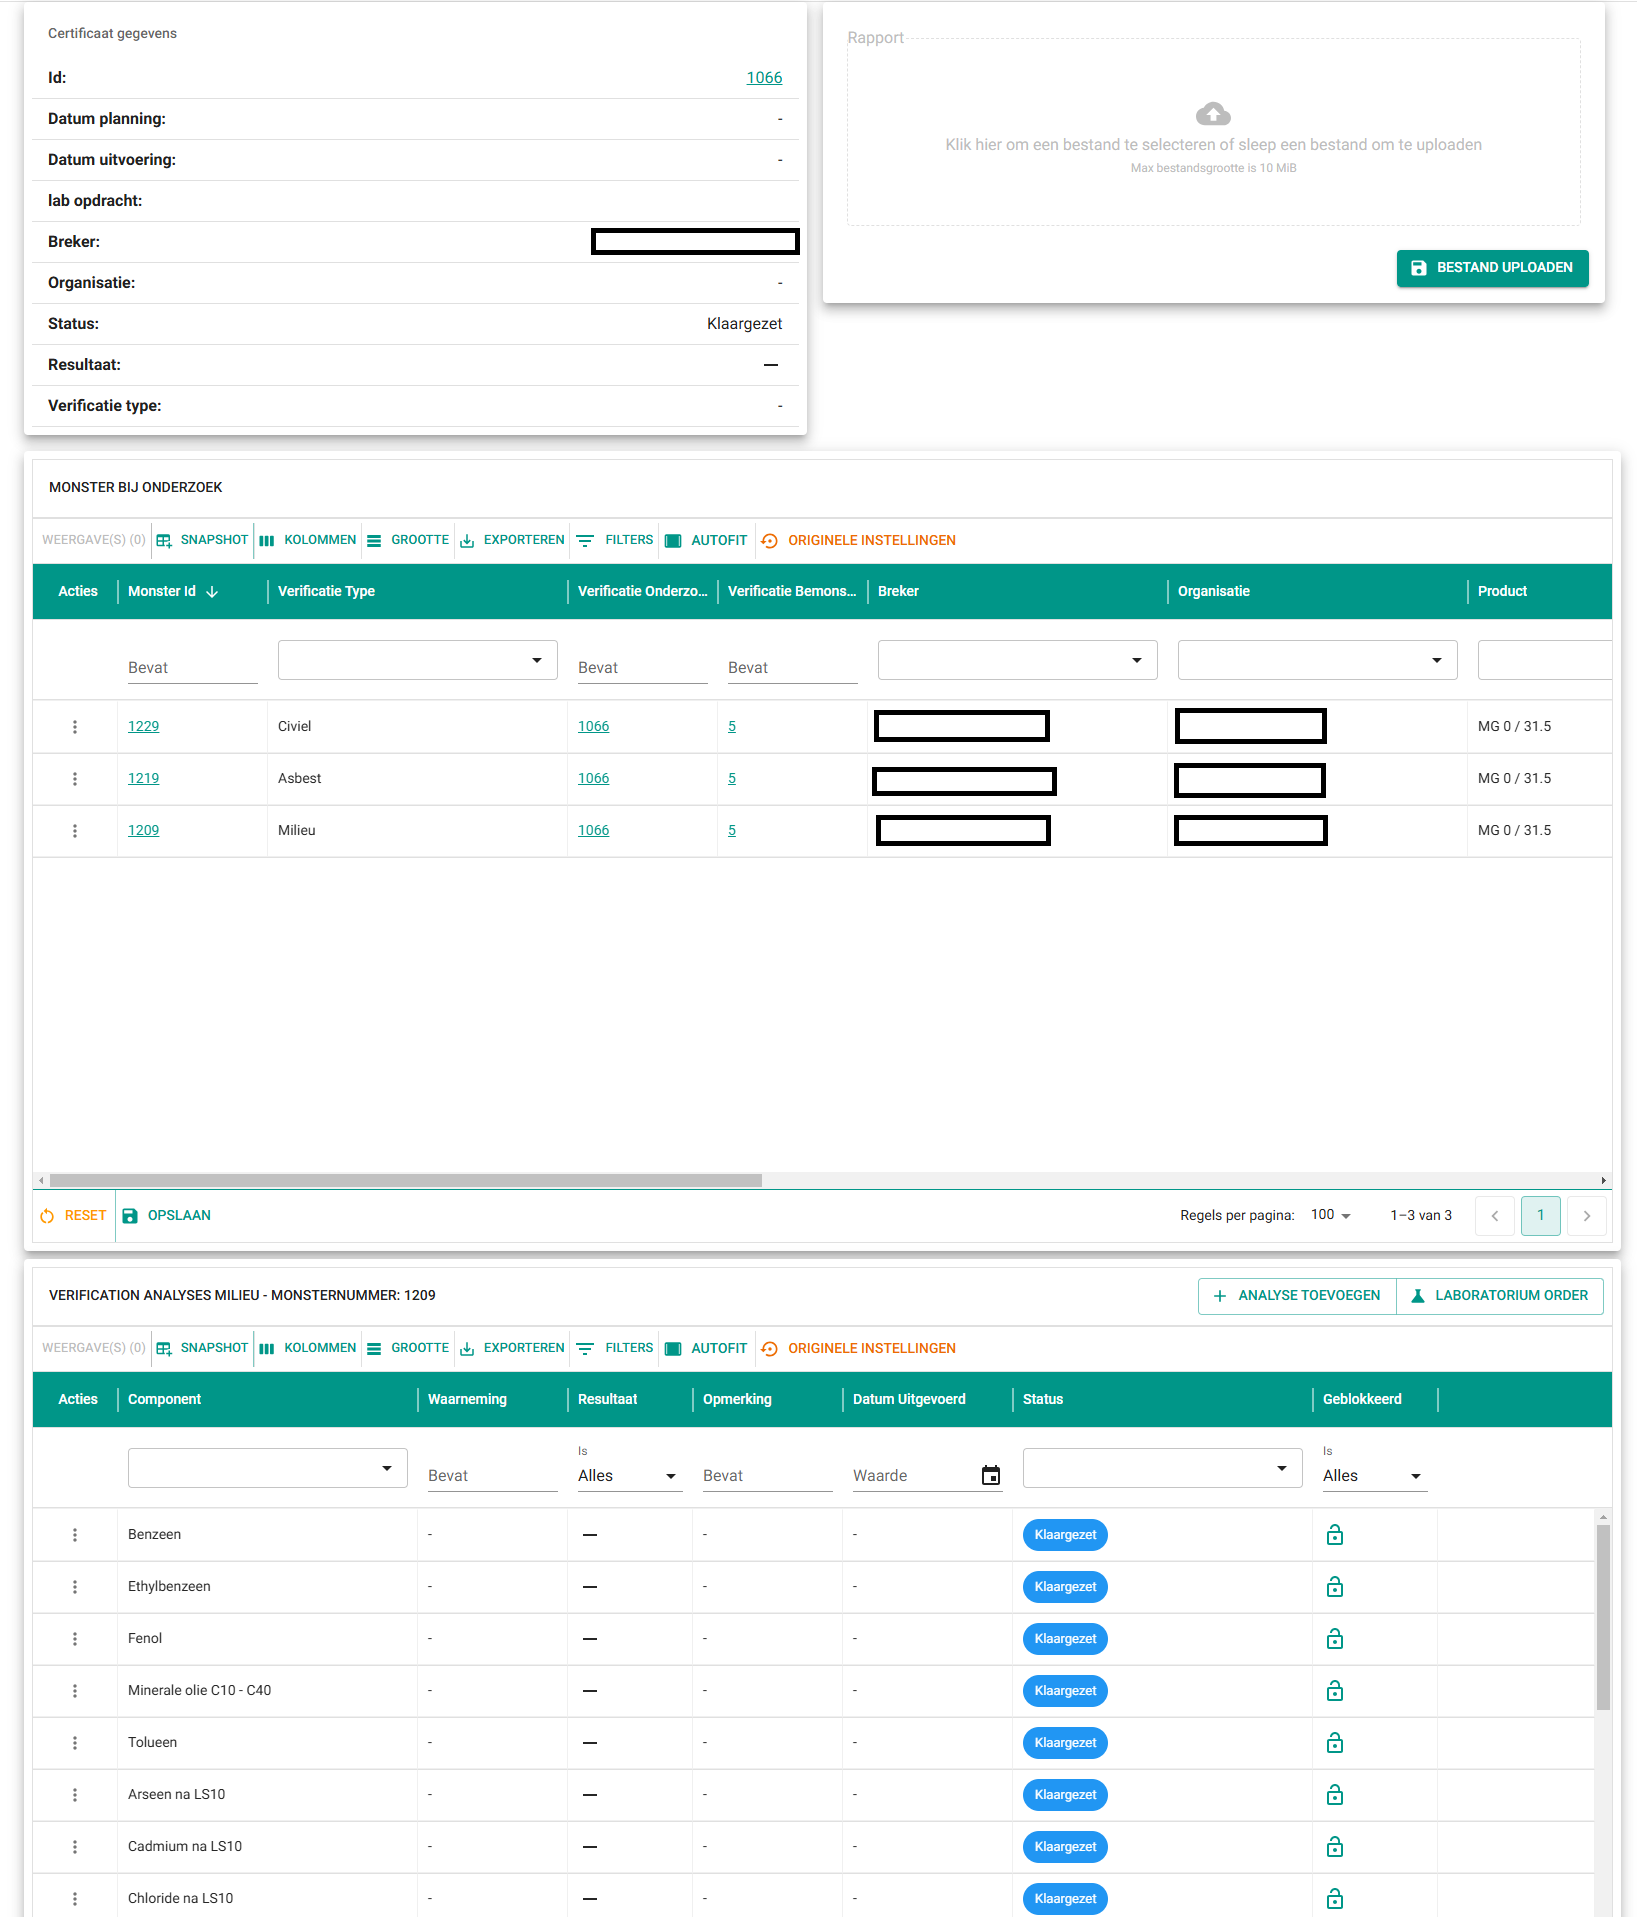Screen dimensions: 1637x1917
Task: Toggle the lock icon for Tolueen
Action: tap(1335, 1743)
